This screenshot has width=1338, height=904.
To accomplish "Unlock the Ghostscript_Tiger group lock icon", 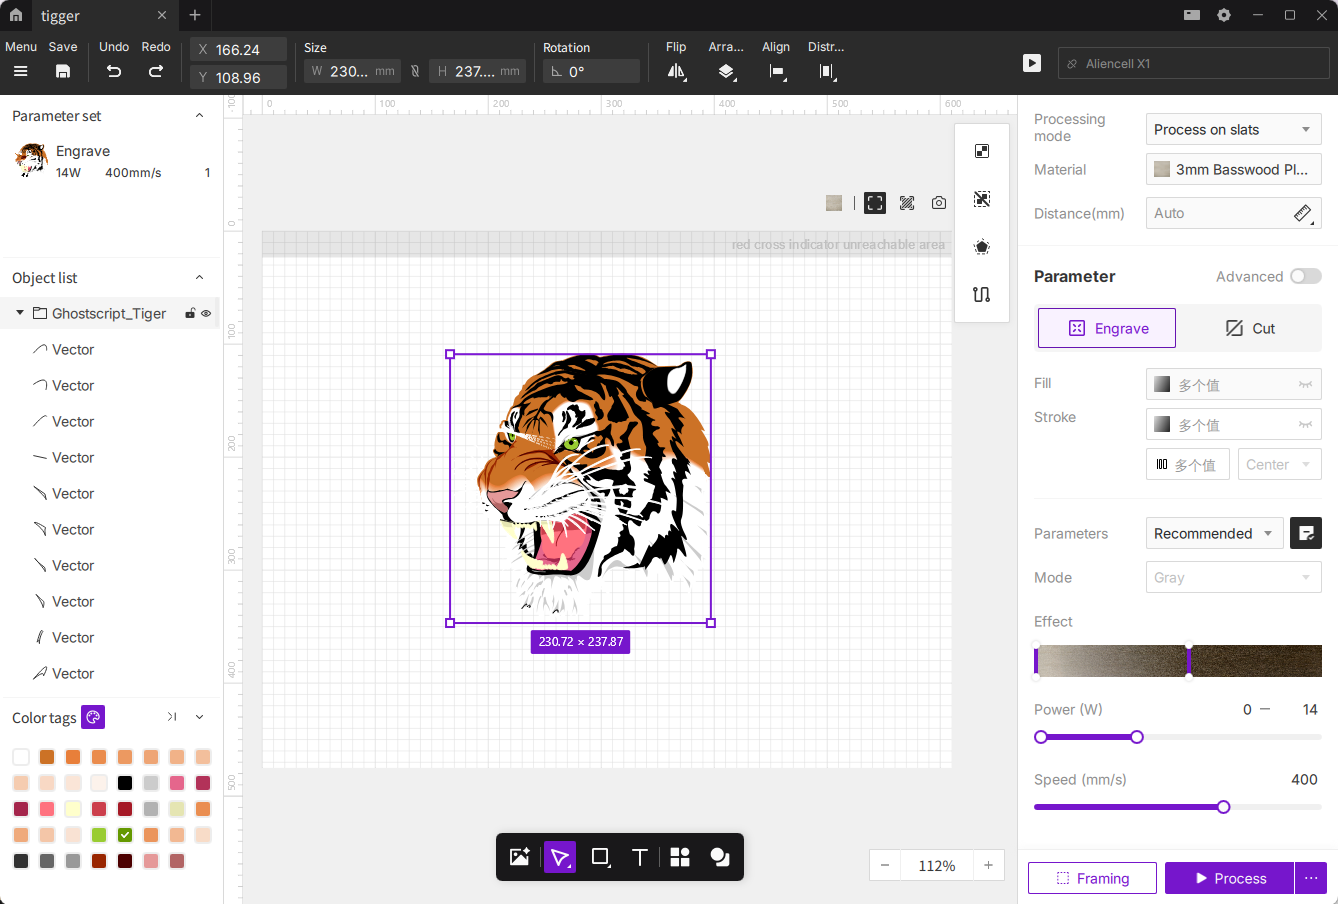I will click(x=190, y=314).
